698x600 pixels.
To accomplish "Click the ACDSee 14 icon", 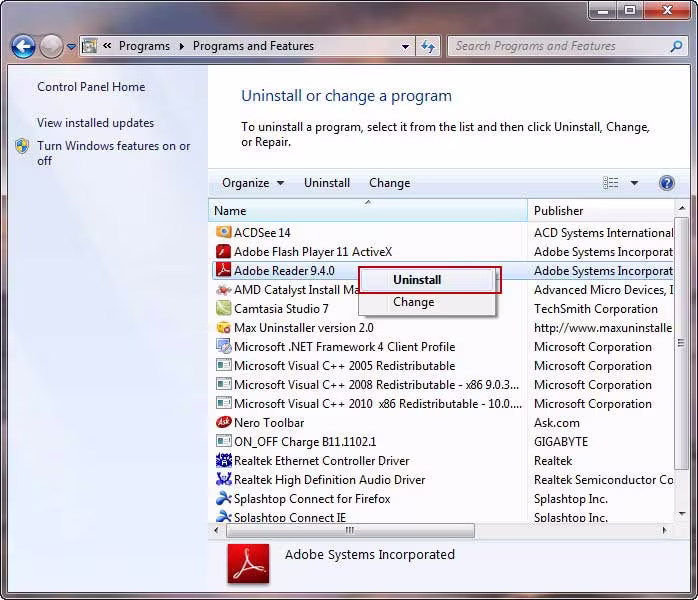I will (x=223, y=232).
